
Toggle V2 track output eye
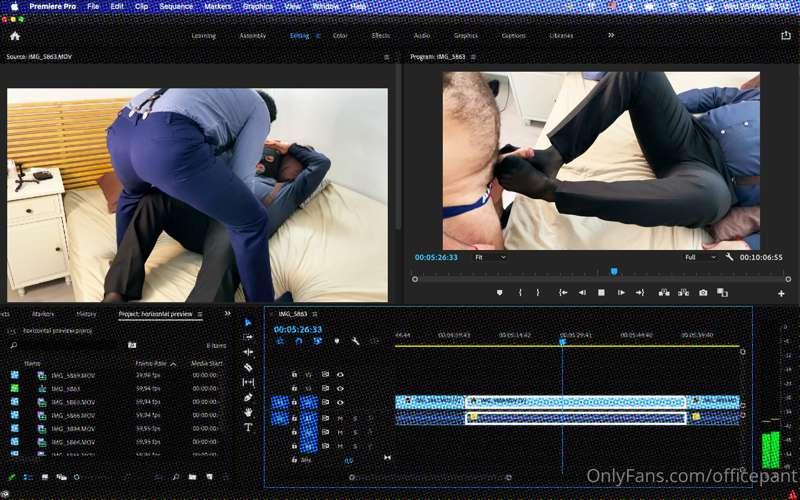[x=340, y=388]
